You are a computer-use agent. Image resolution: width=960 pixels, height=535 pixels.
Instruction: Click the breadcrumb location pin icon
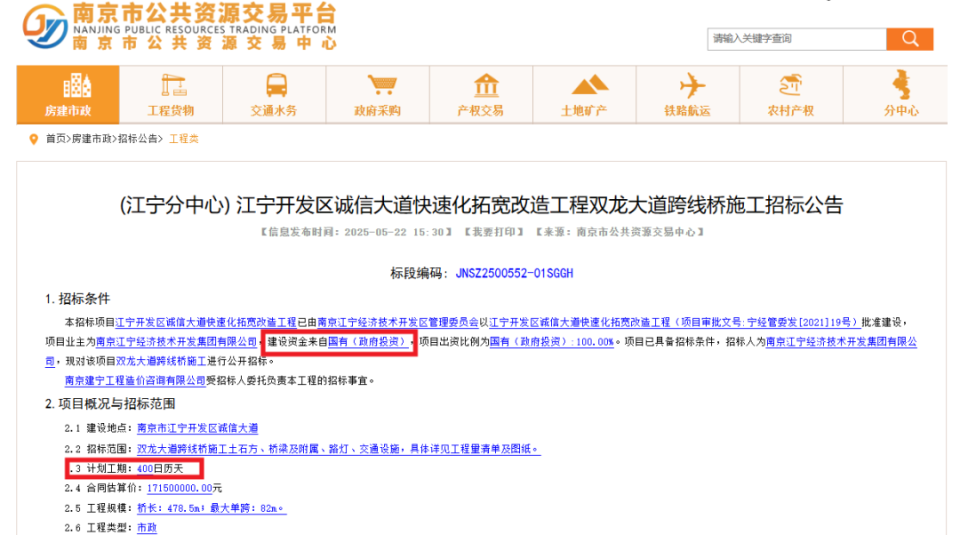click(x=34, y=139)
